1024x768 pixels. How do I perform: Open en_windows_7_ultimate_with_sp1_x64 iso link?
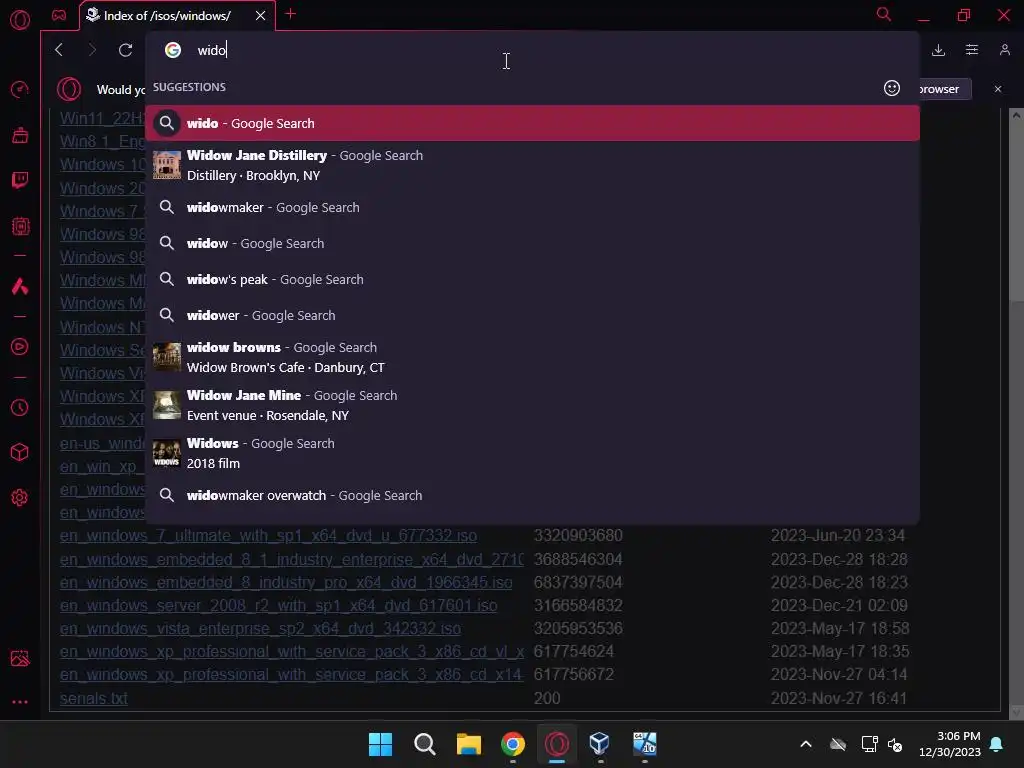point(268,536)
